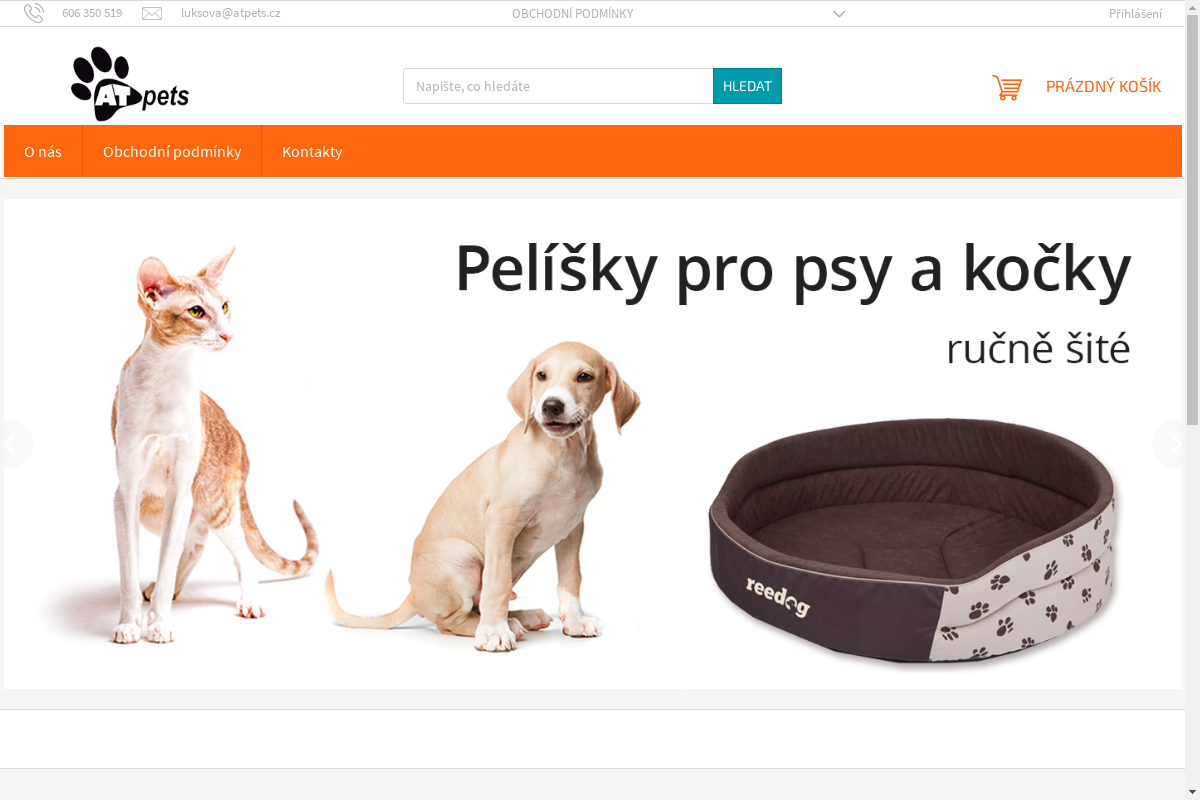Click the Pelíšky pro psy a kočky headline
This screenshot has height=800, width=1200.
point(792,268)
